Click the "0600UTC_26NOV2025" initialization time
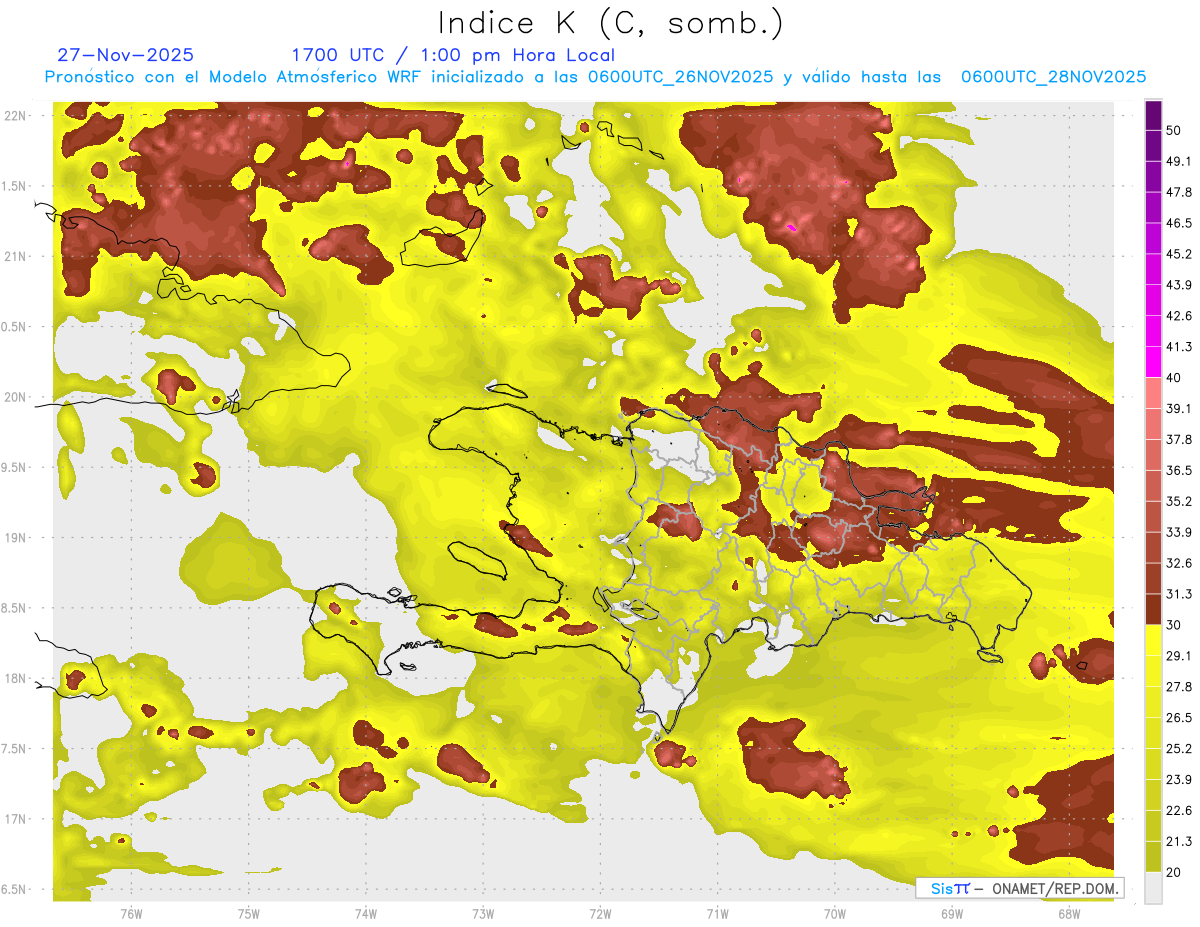Viewport: 1200px width, 927px height. pyautogui.click(x=681, y=77)
